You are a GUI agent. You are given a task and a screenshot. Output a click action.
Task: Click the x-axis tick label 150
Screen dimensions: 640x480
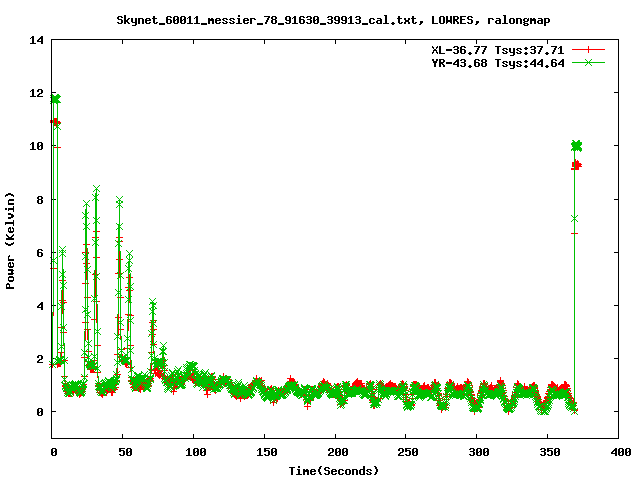tap(267, 452)
